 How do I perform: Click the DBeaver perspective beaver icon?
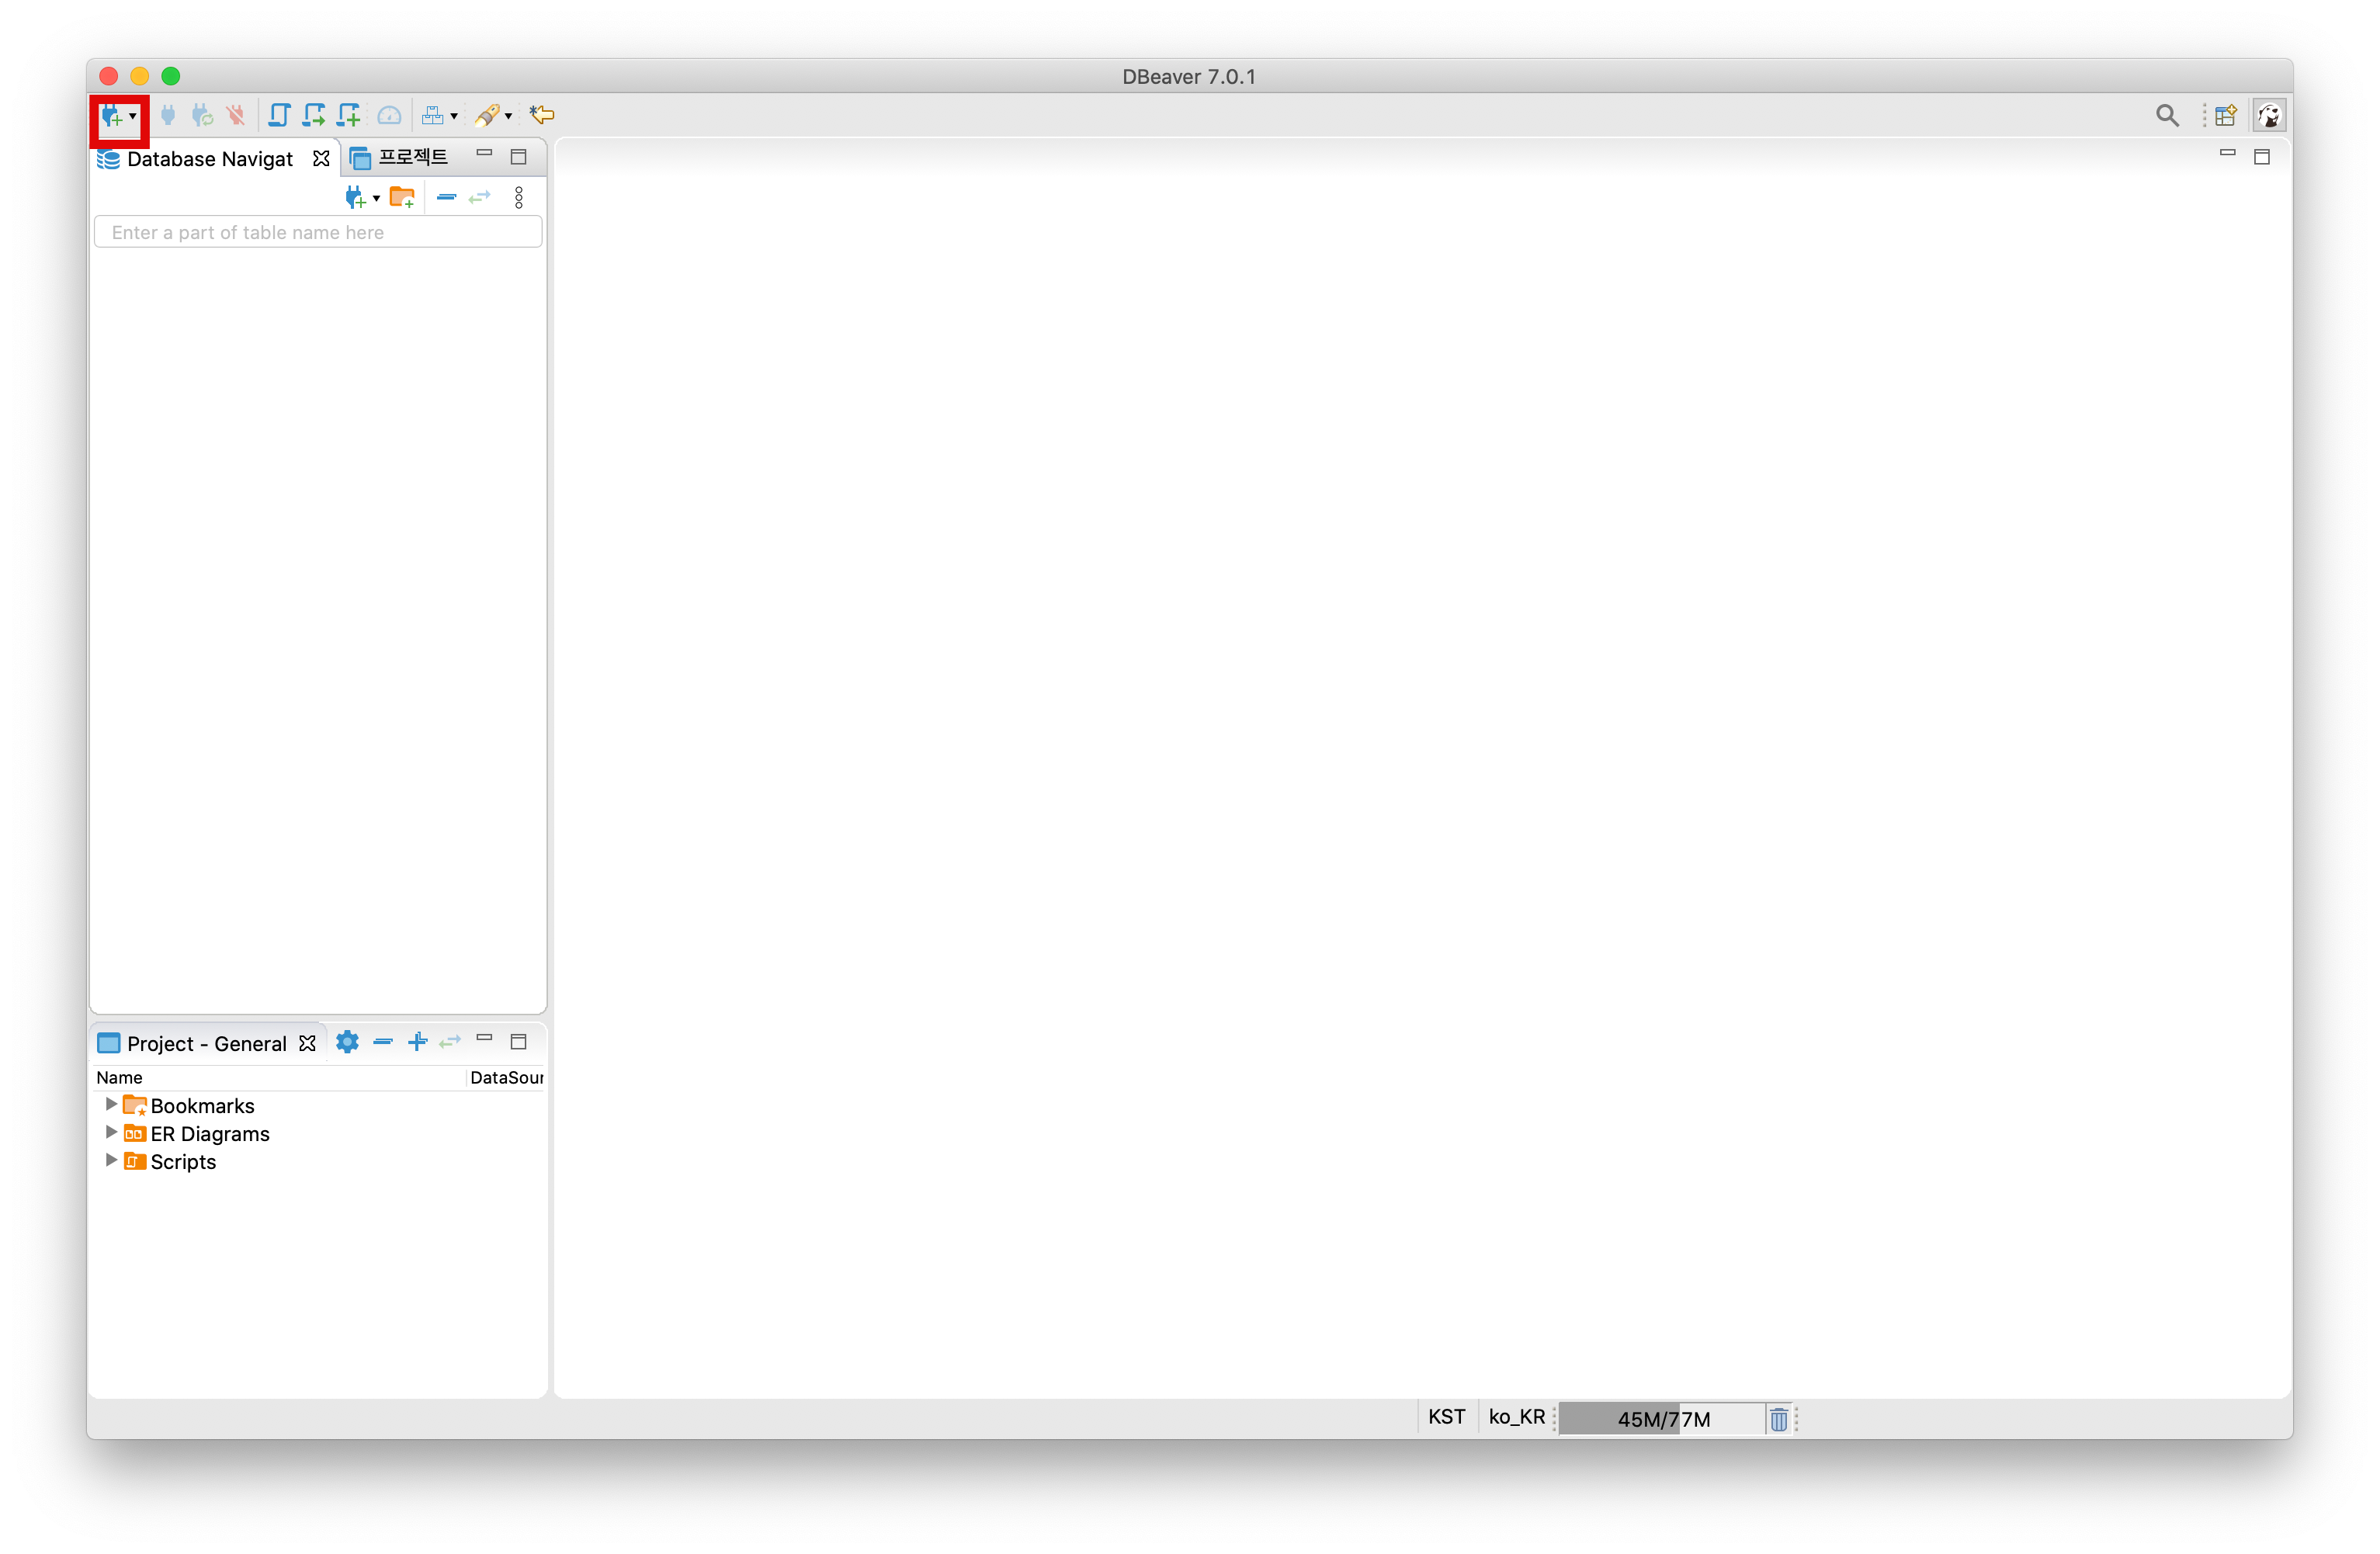2268,116
